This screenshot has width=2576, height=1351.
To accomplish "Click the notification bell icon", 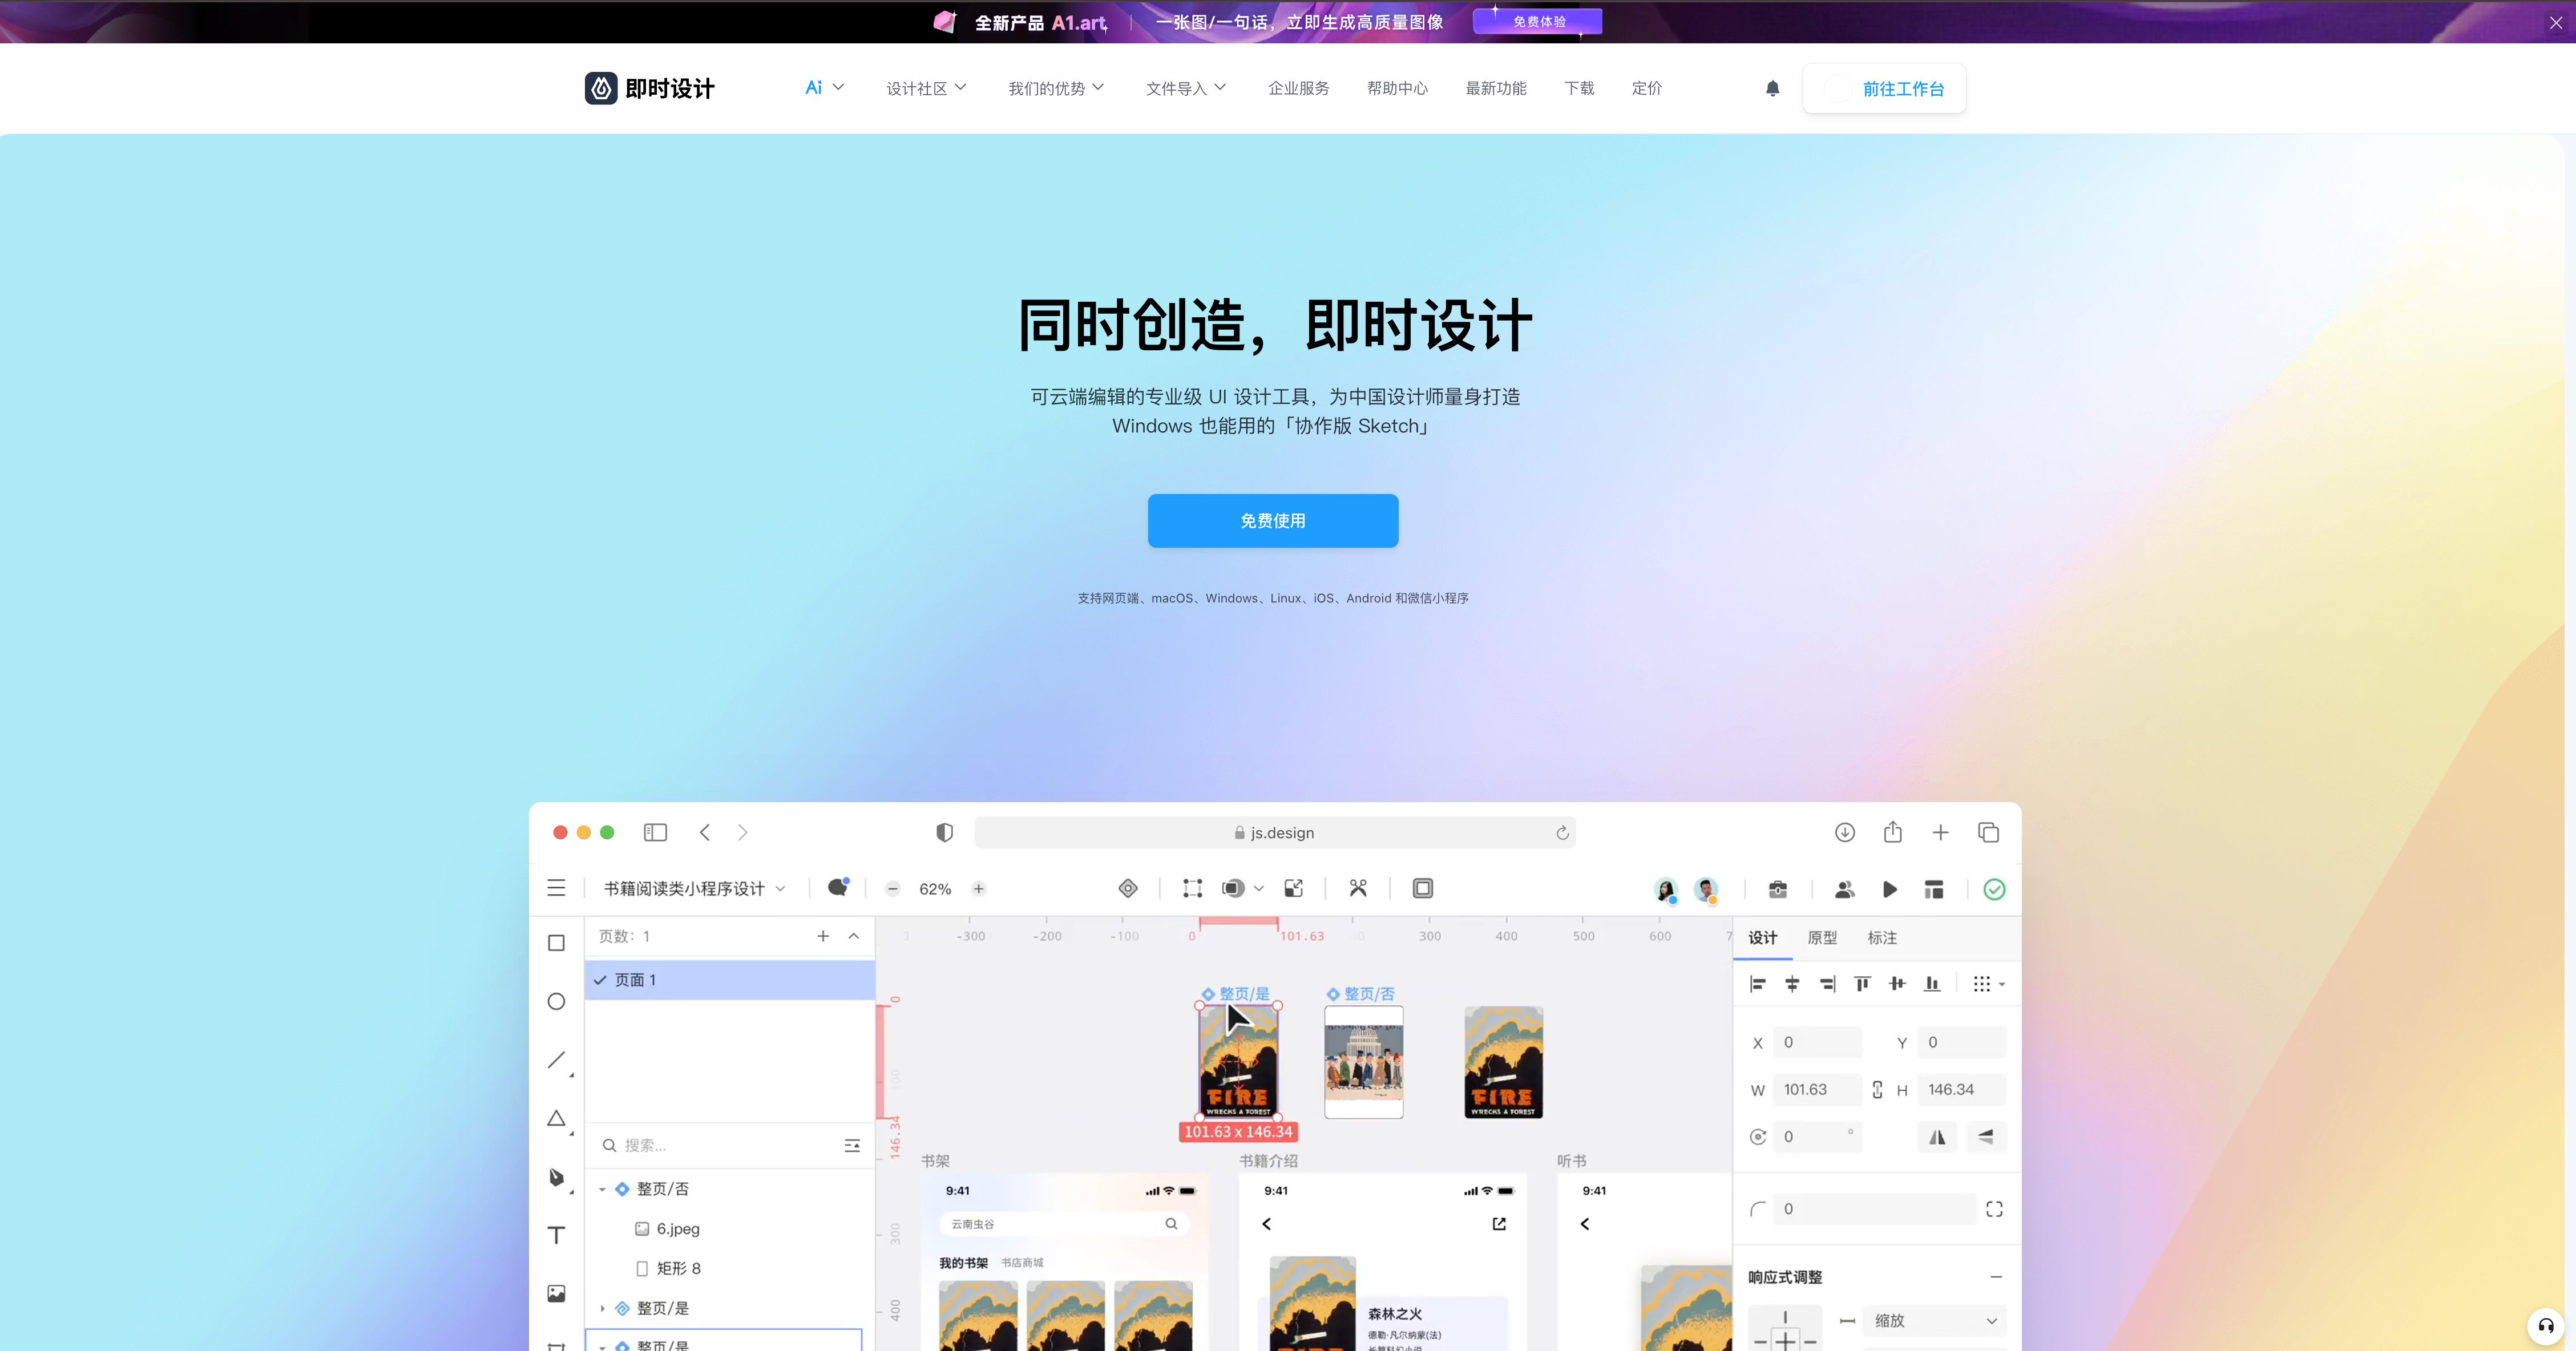I will pyautogui.click(x=1772, y=88).
